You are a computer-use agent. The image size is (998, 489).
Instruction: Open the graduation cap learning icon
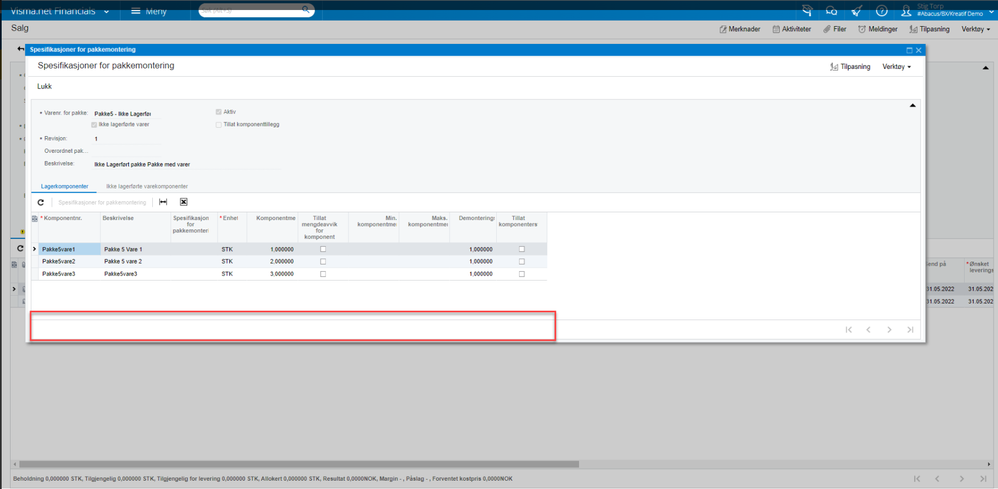click(808, 11)
